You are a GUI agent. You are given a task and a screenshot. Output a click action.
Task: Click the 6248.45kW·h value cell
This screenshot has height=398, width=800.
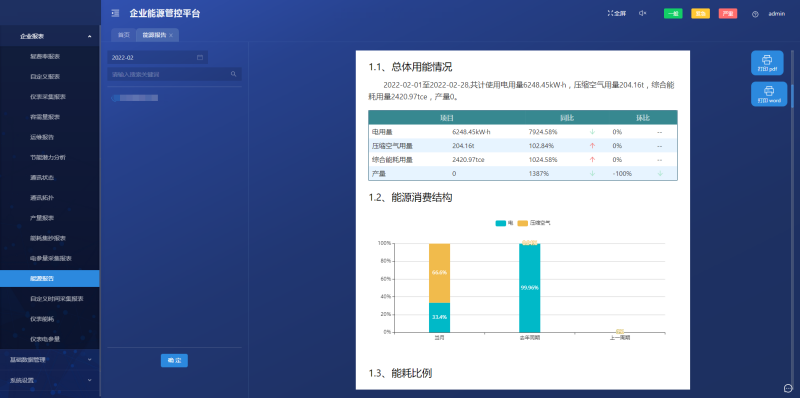pyautogui.click(x=471, y=132)
